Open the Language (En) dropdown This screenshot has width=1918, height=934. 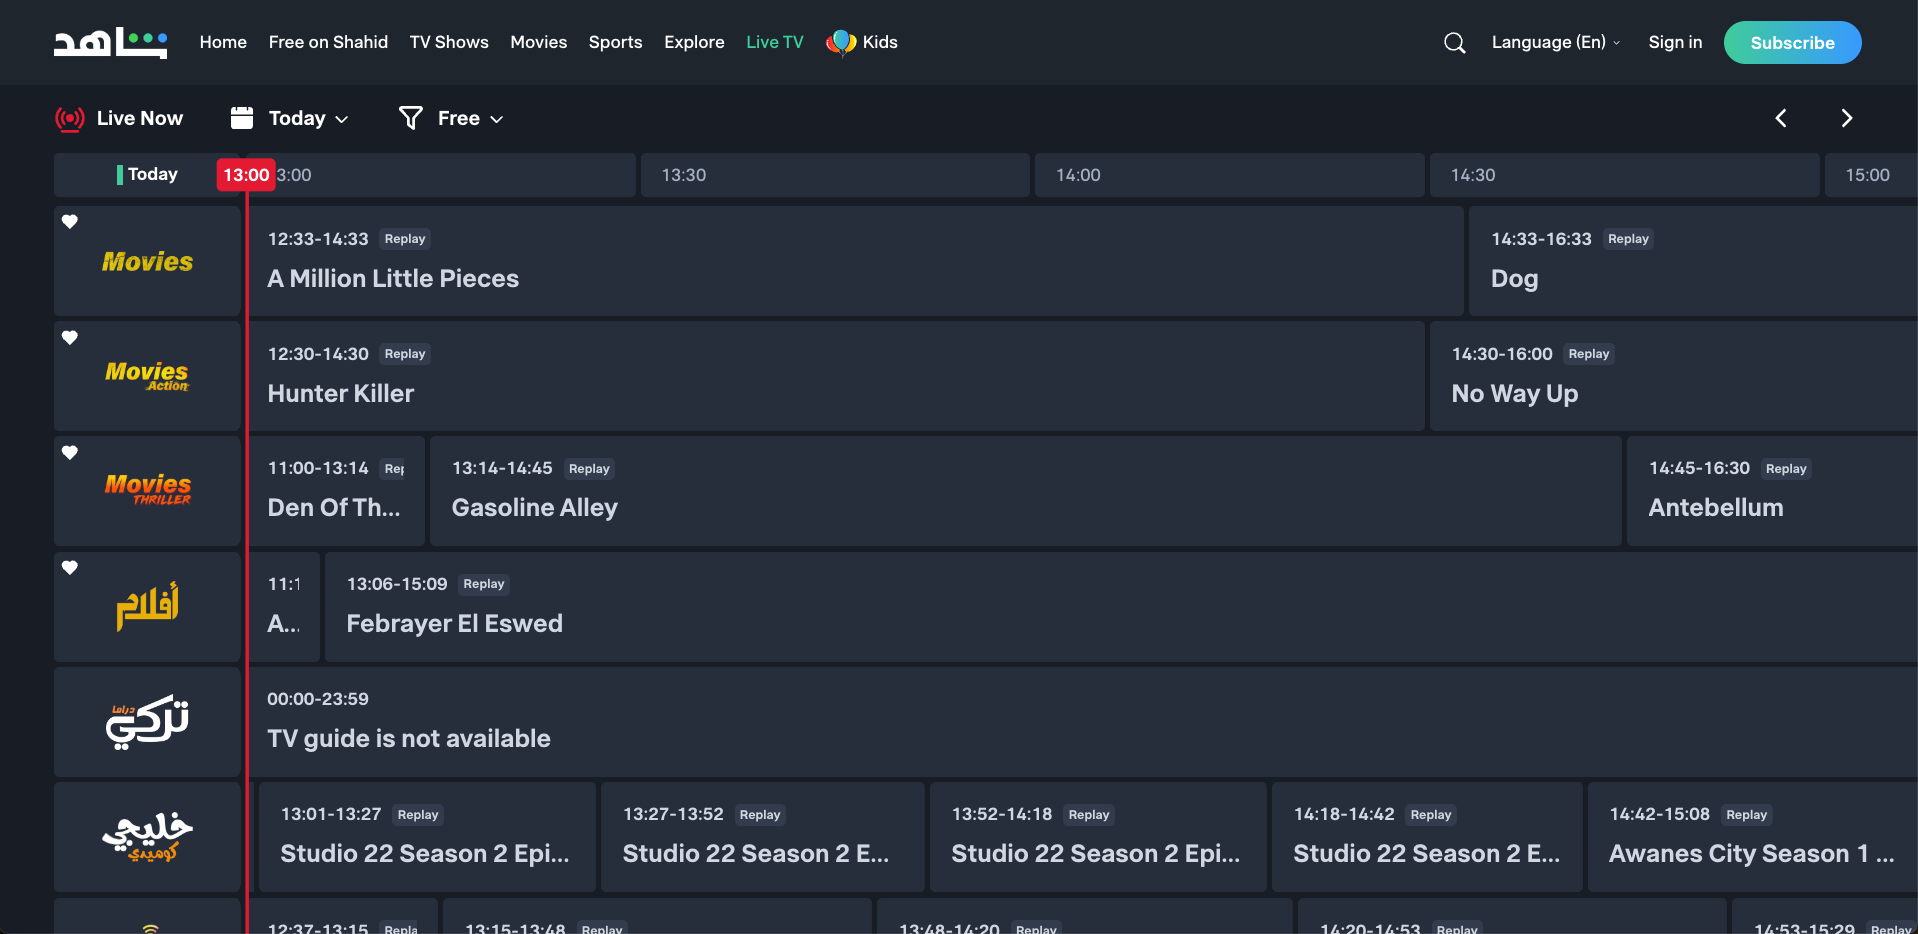(1554, 42)
